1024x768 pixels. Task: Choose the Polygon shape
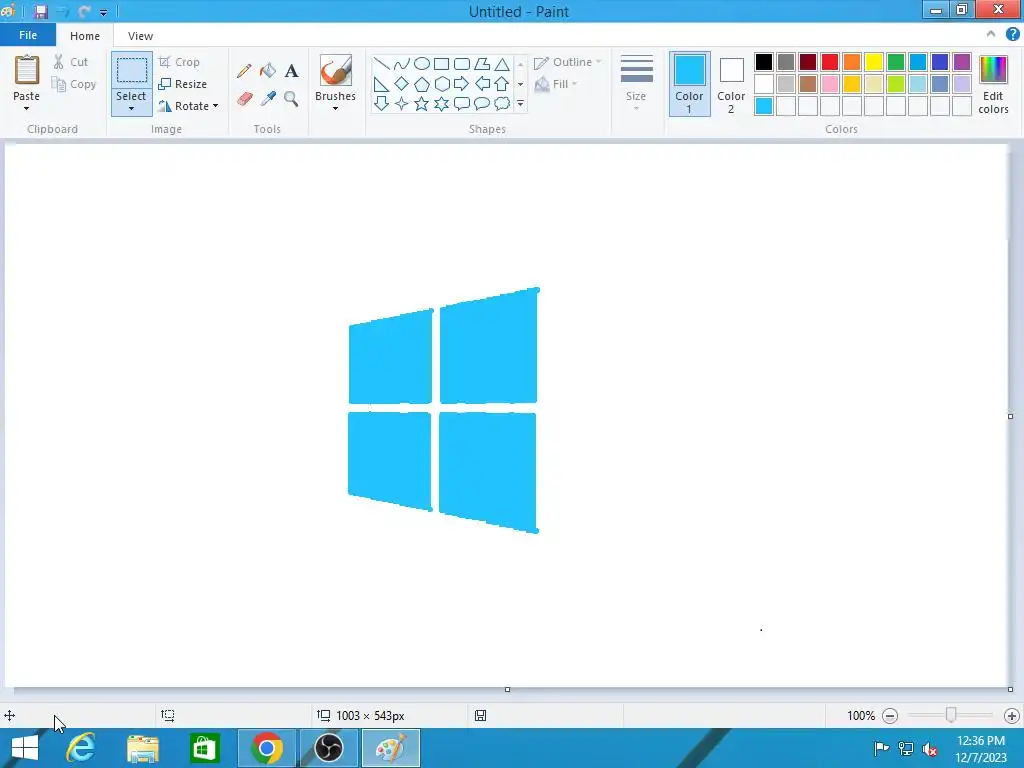tap(482, 64)
